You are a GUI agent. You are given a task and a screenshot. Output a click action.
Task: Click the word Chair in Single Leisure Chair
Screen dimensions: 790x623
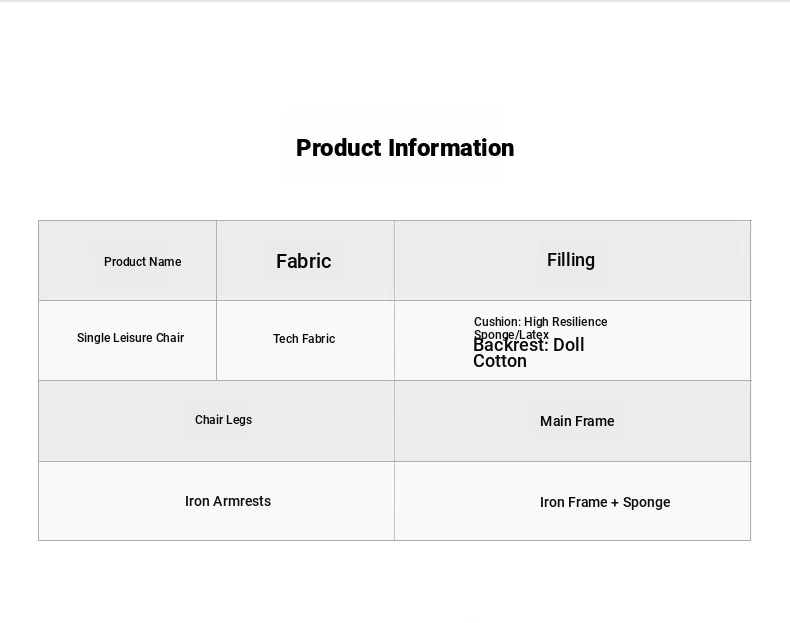click(170, 337)
